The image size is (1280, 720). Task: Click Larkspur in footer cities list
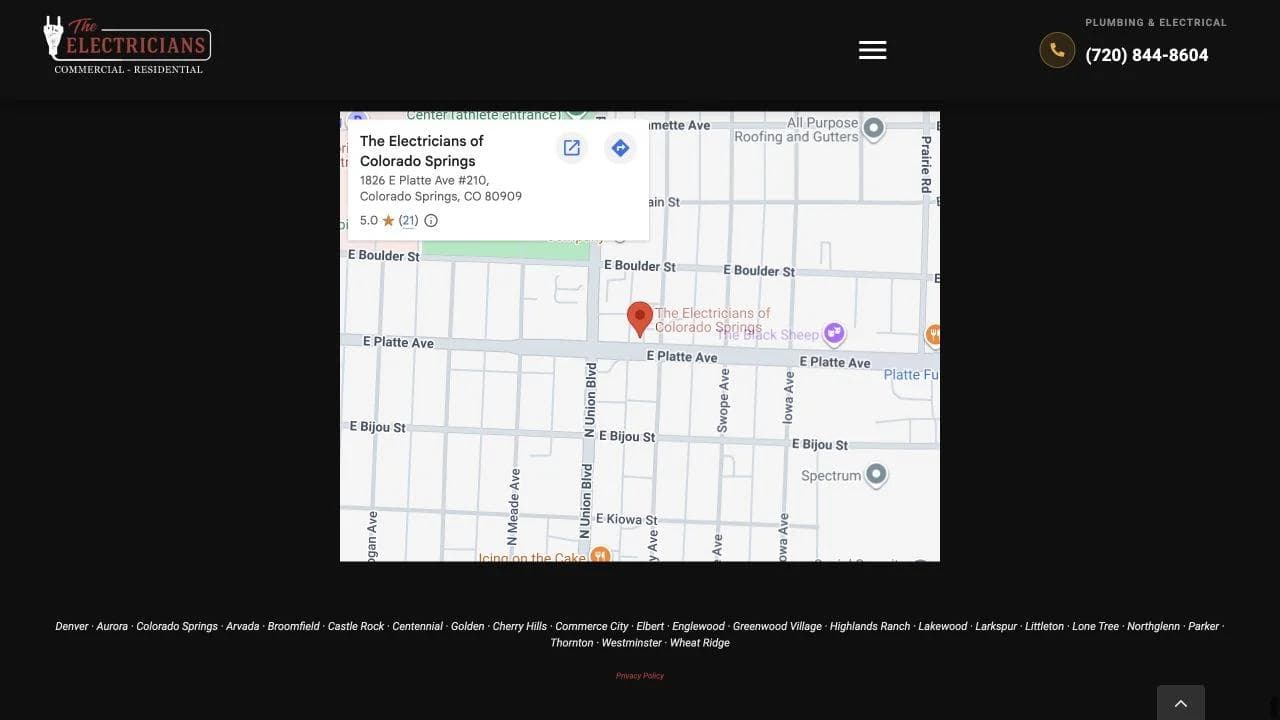(996, 626)
